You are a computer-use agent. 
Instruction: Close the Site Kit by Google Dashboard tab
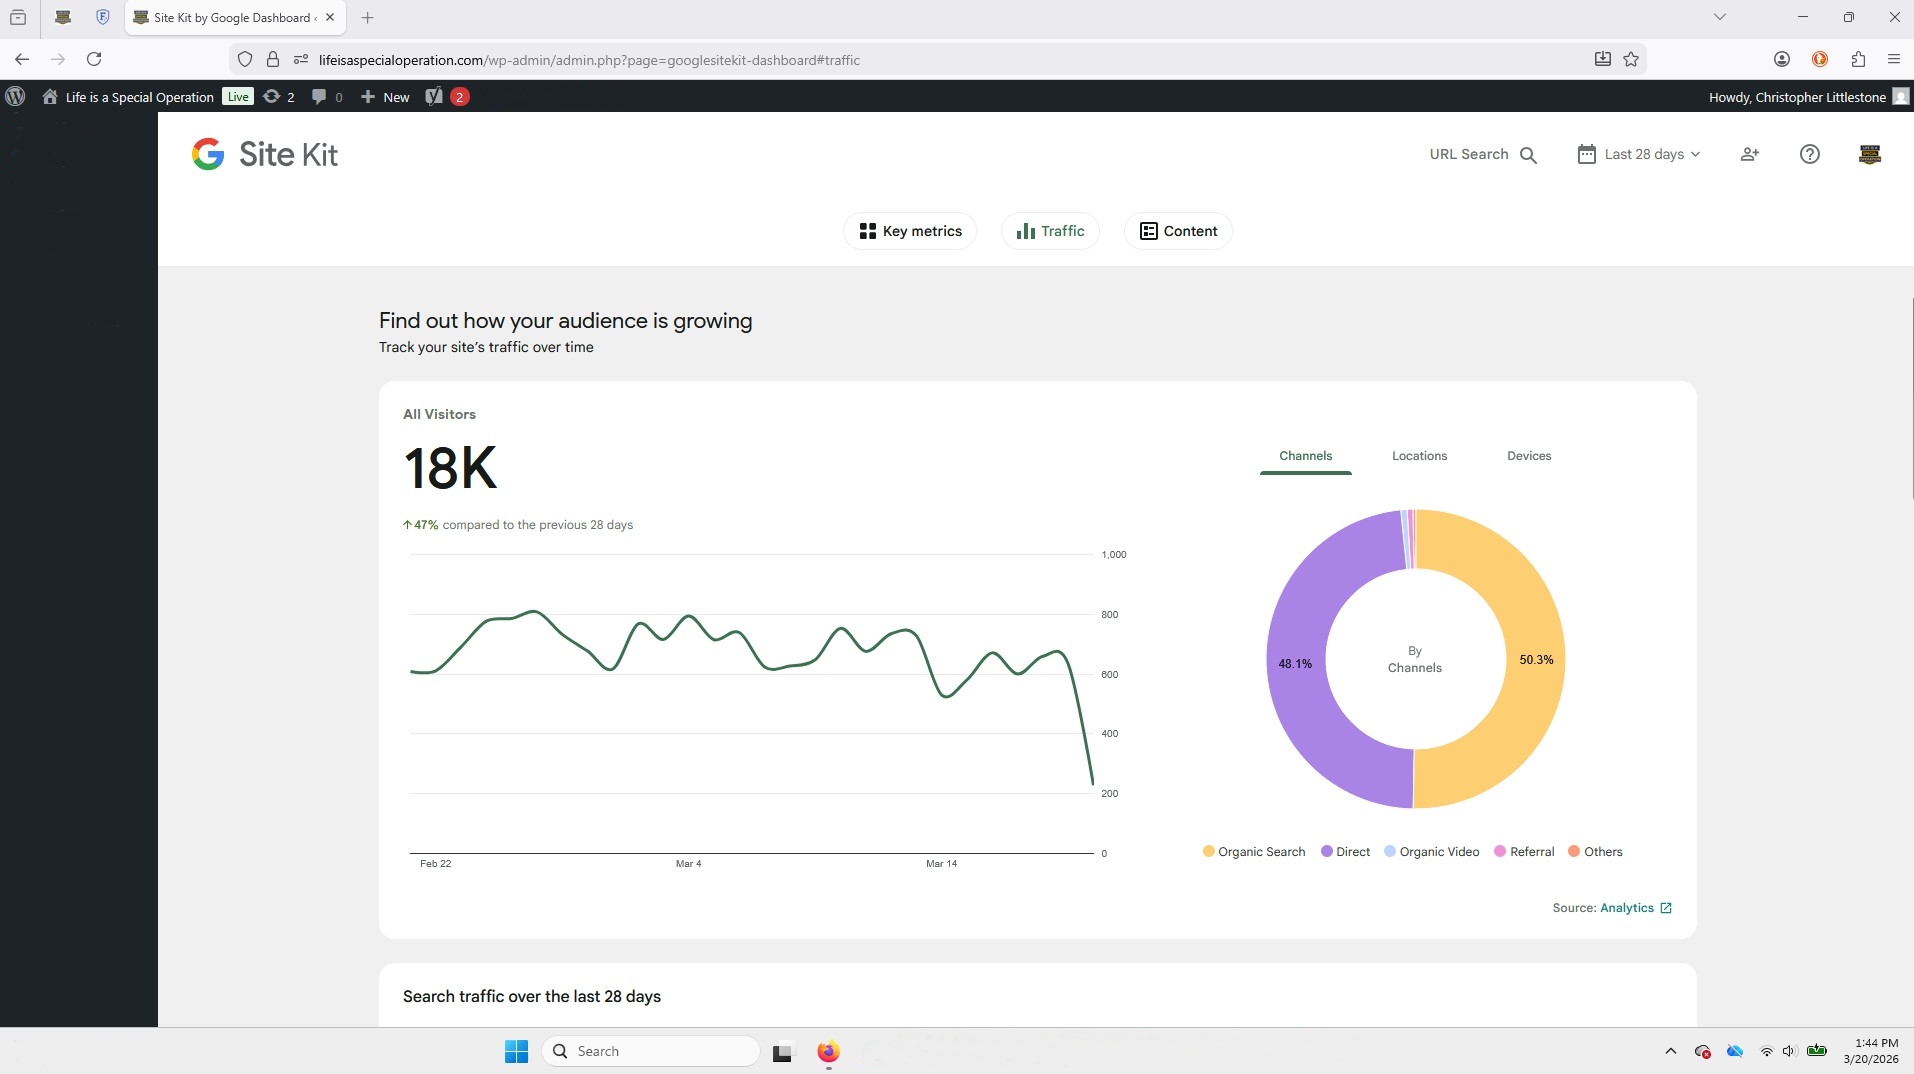pos(330,18)
